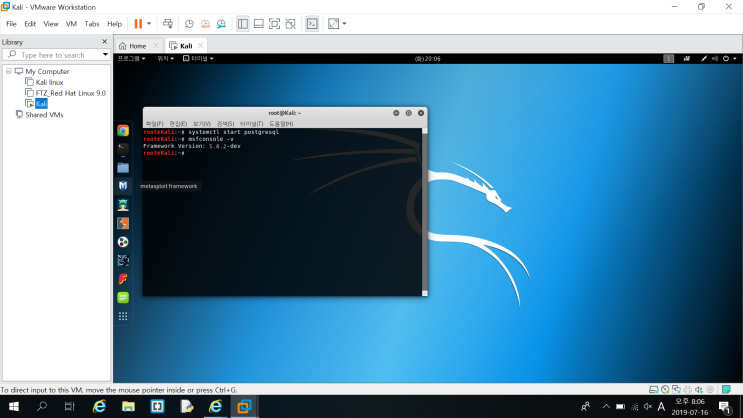Toggle the thumbnail bar view button
The width and height of the screenshot is (743, 418).
click(x=259, y=24)
